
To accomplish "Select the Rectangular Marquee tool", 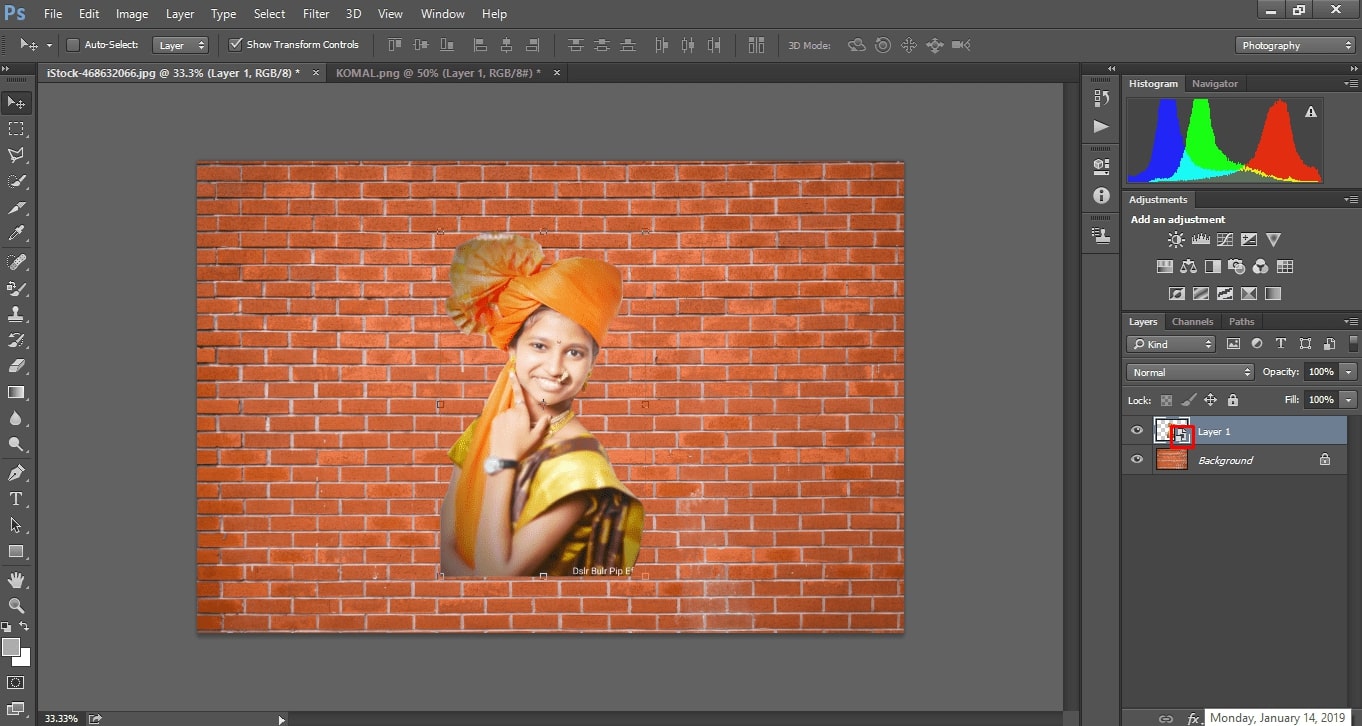I will (x=16, y=129).
